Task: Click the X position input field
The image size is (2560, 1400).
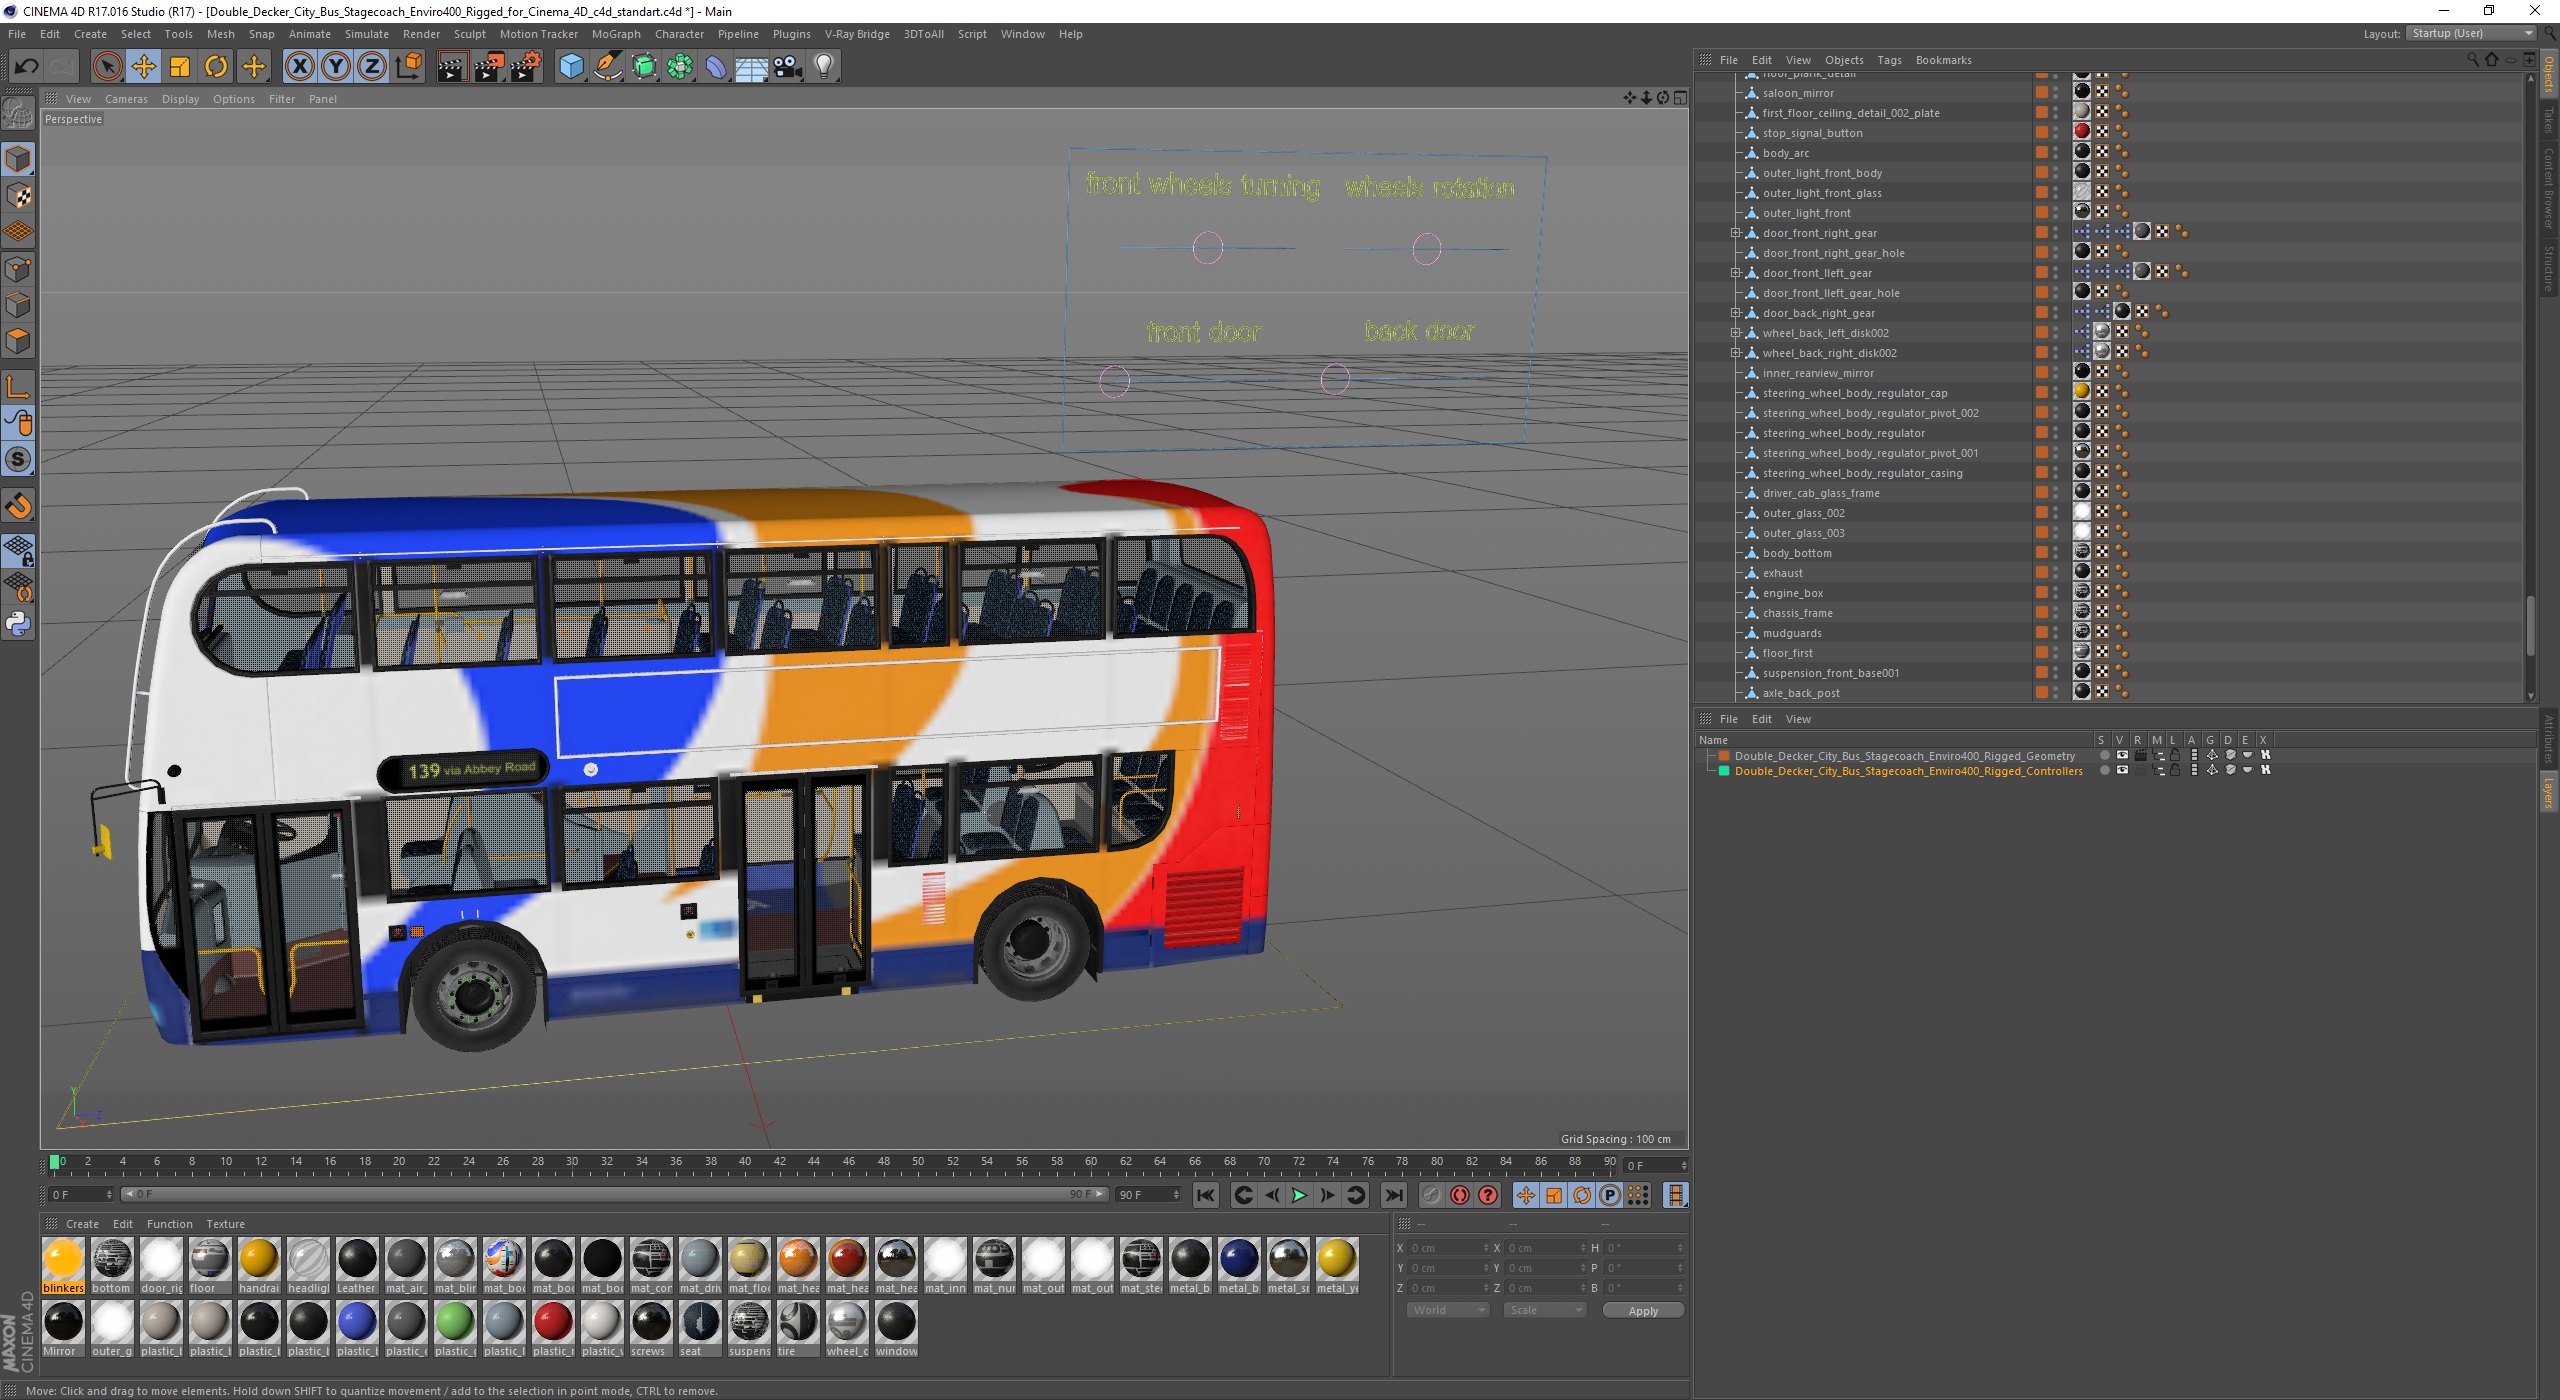Action: pyautogui.click(x=1449, y=1248)
